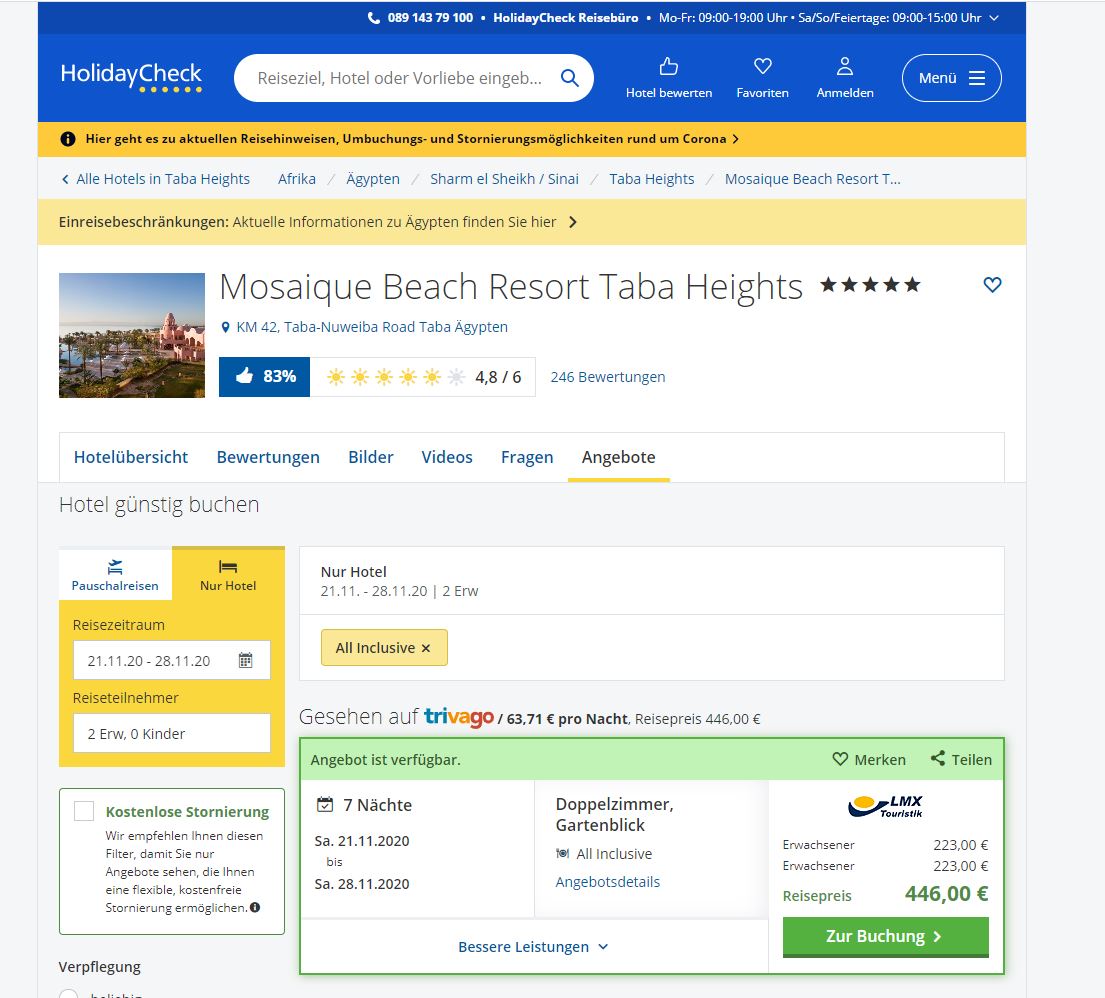Switch to Fragen tab
The image size is (1105, 998).
coord(527,457)
